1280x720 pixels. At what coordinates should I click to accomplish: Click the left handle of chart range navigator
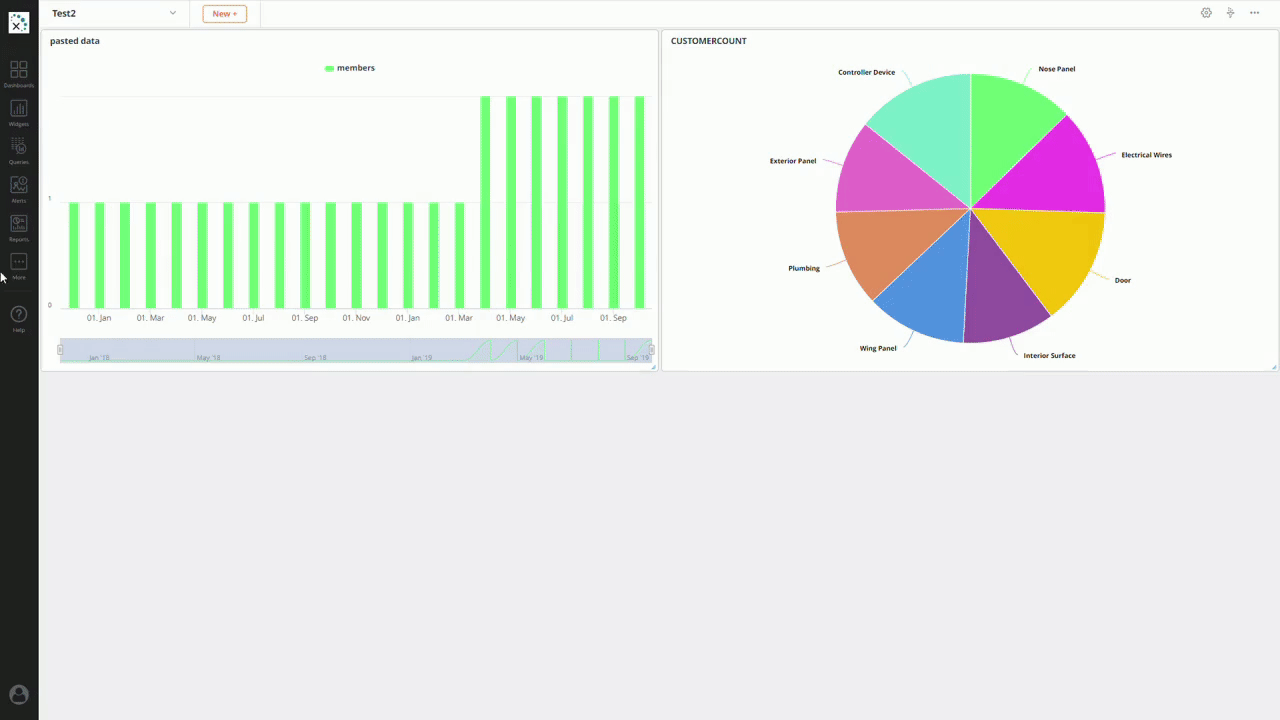click(x=60, y=350)
